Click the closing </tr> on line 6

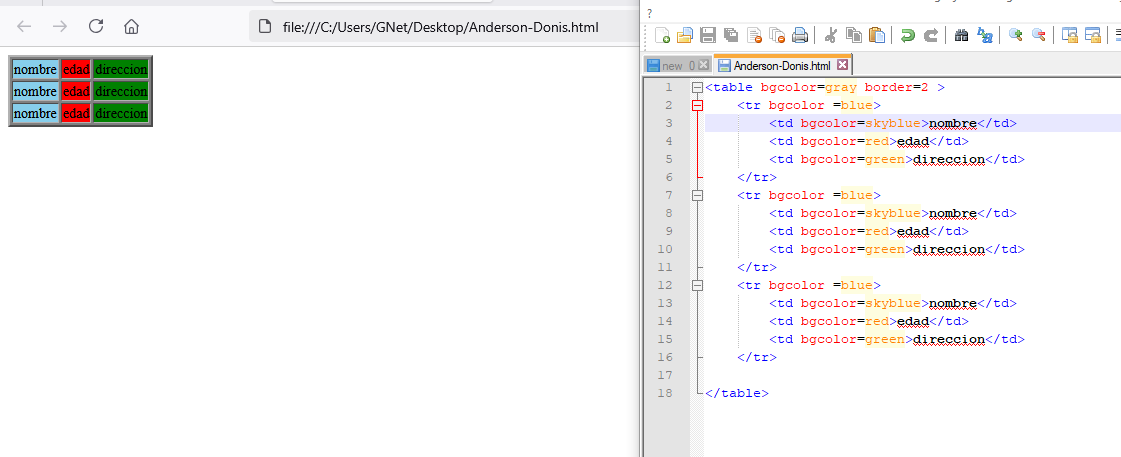point(757,177)
